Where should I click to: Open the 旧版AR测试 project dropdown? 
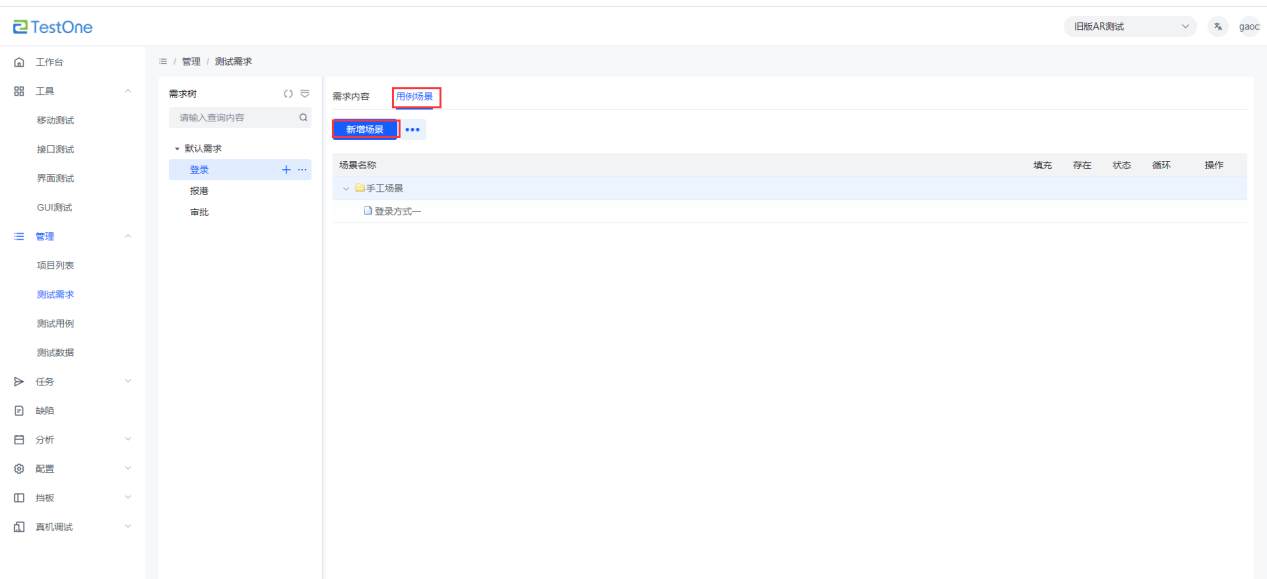tap(1130, 27)
